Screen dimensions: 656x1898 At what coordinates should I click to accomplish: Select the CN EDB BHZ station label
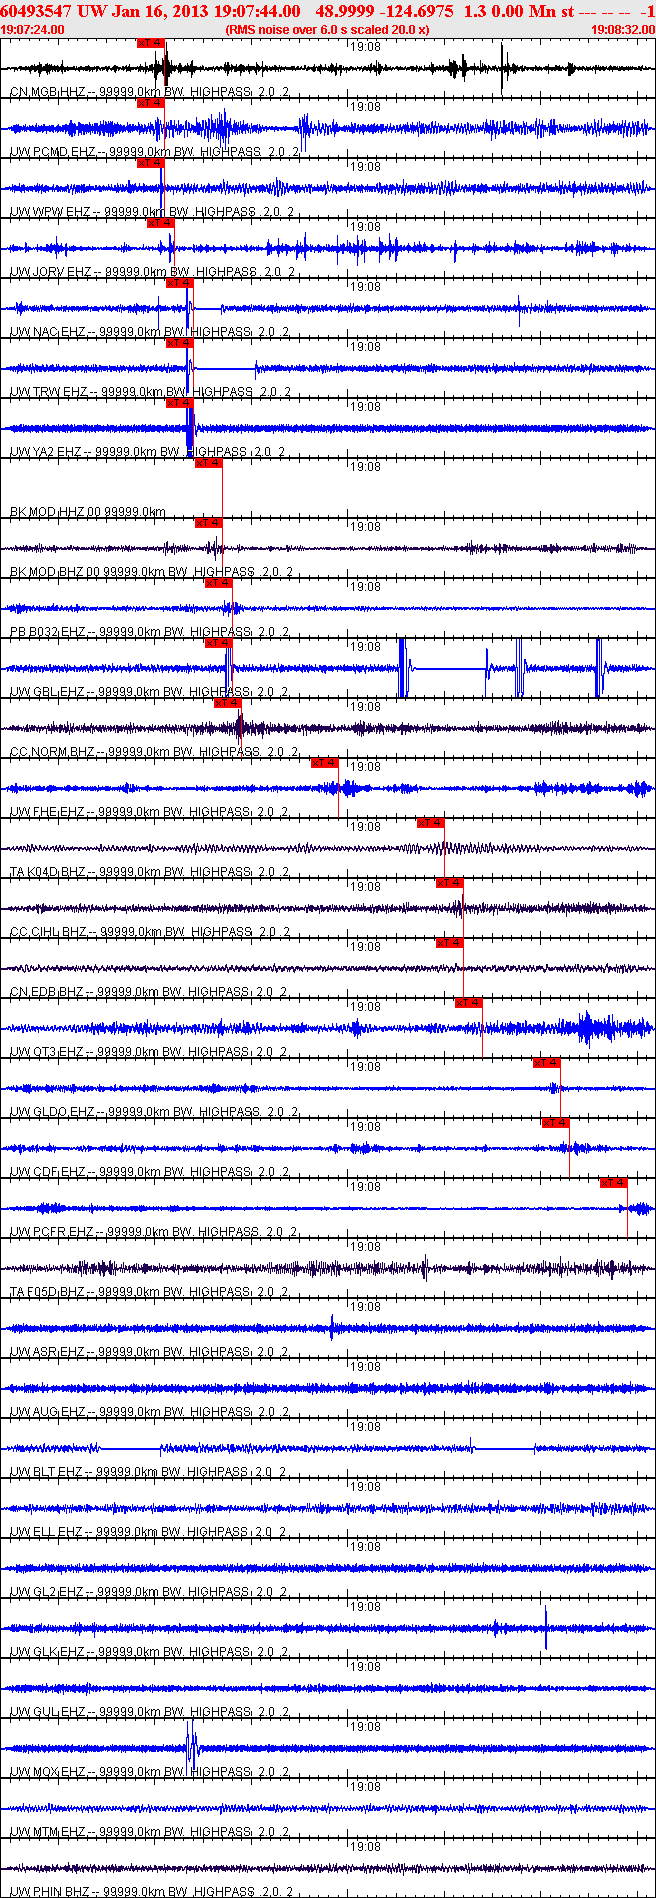(149, 992)
